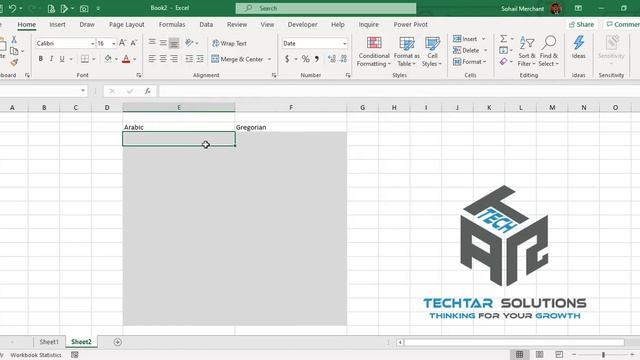Screen dimensions: 640x360
Task: Select Top Align icon
Action: coord(152,42)
